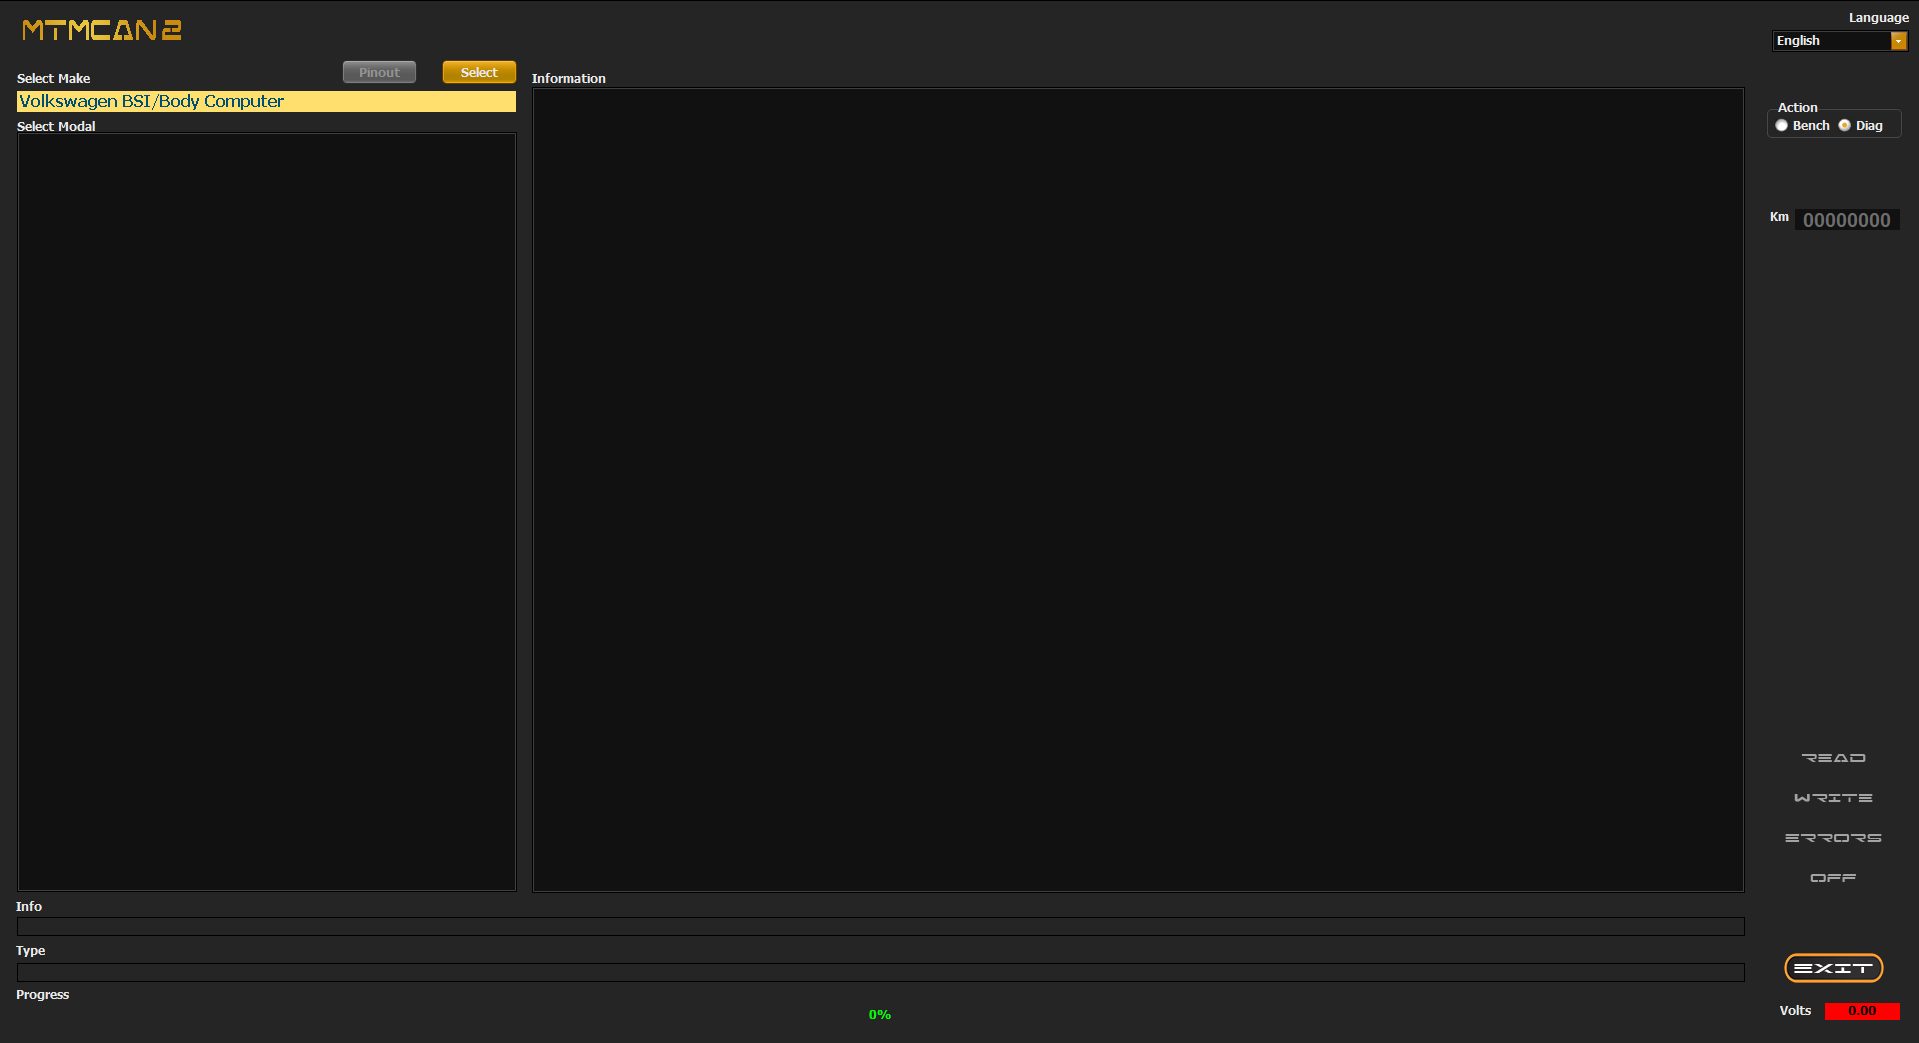
Task: Click the READ button
Action: tap(1833, 758)
